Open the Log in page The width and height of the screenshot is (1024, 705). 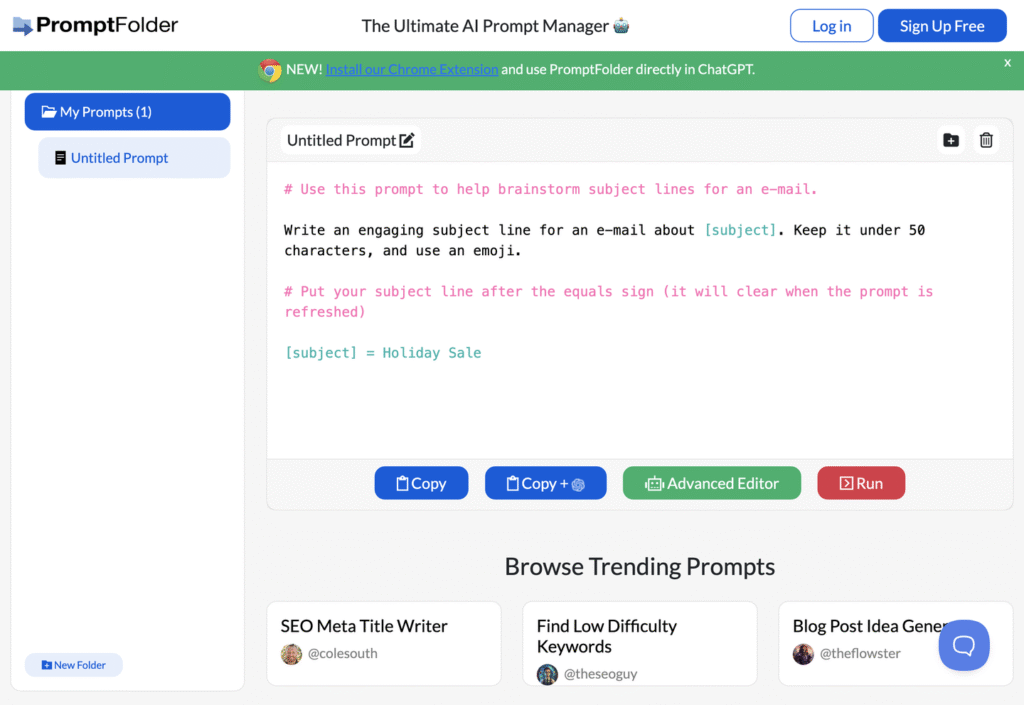tap(831, 26)
